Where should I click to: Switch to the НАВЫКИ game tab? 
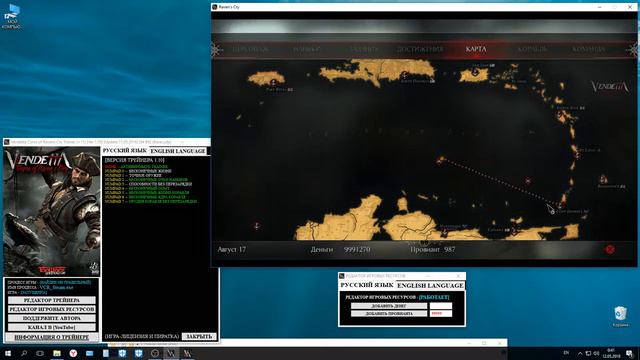point(307,49)
